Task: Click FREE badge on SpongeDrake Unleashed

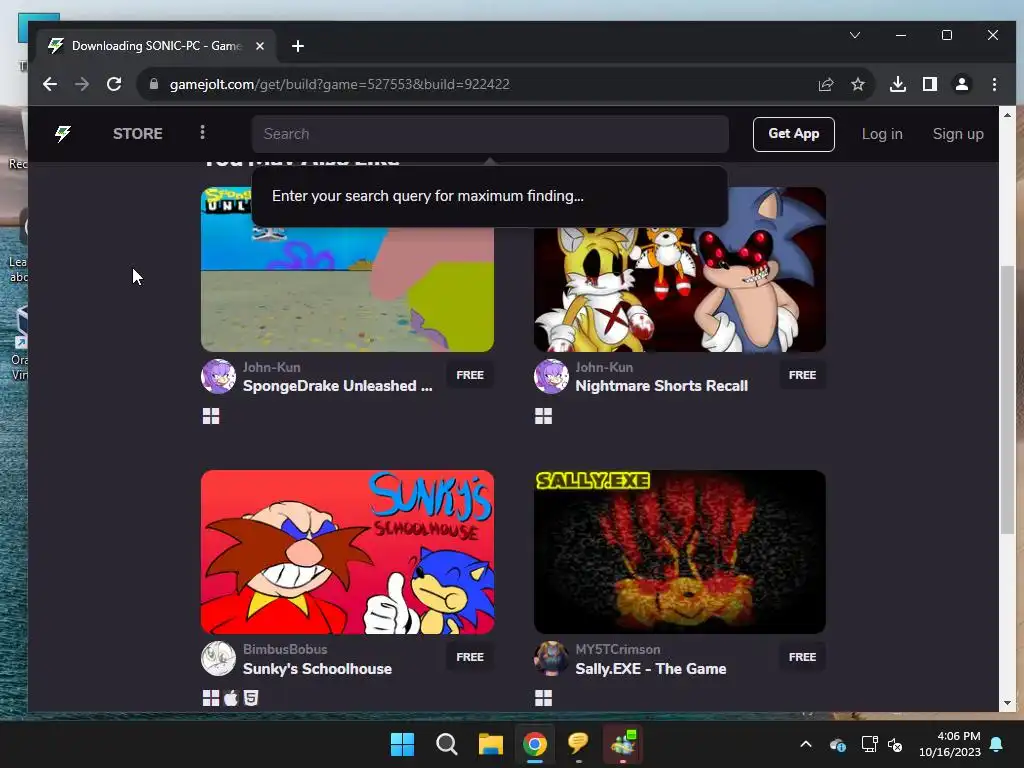Action: [470, 375]
